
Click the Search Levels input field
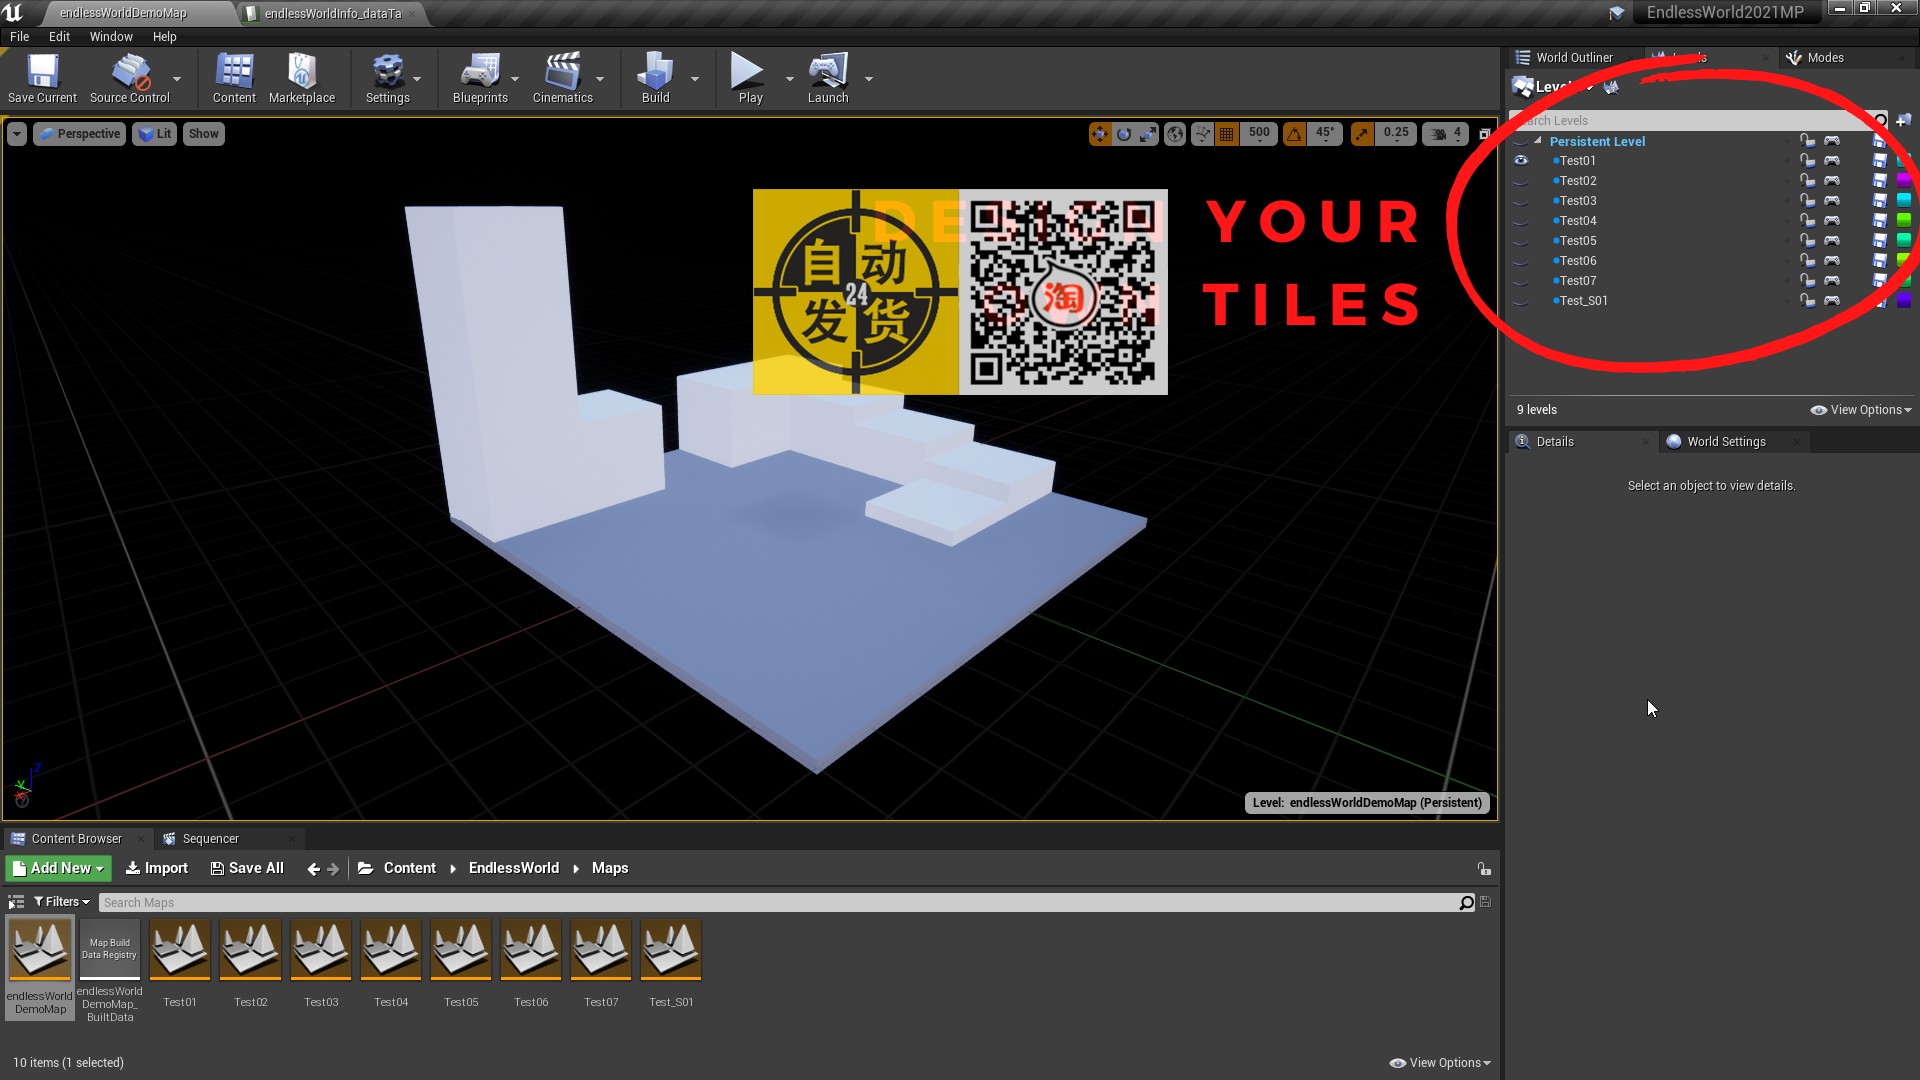[1697, 120]
